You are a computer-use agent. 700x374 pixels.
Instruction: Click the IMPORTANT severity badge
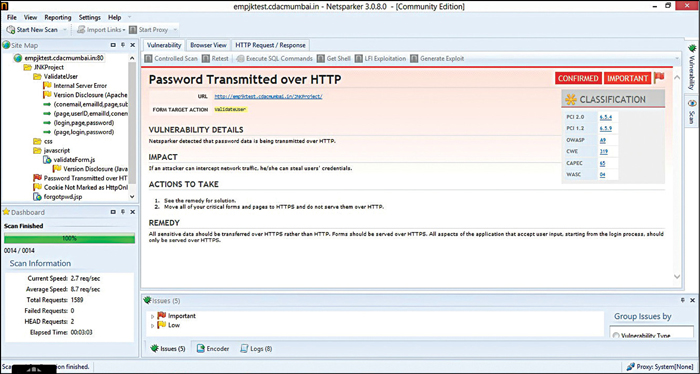(x=627, y=78)
